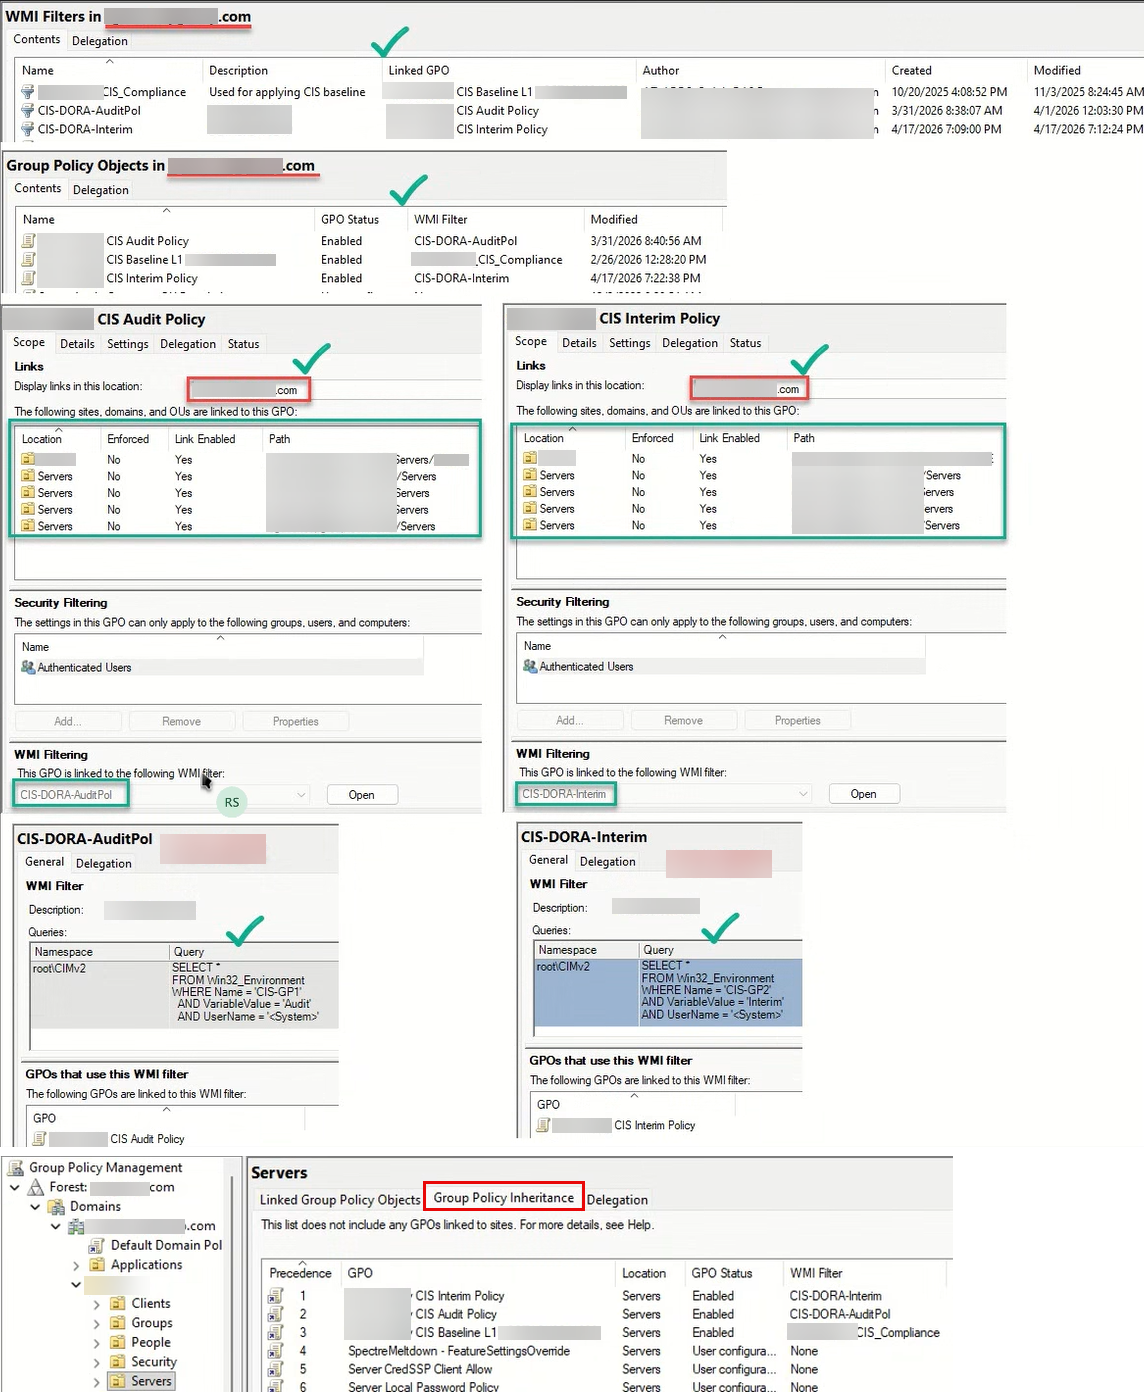Click 'Used for applying CIS baseline' description cell

(x=287, y=92)
